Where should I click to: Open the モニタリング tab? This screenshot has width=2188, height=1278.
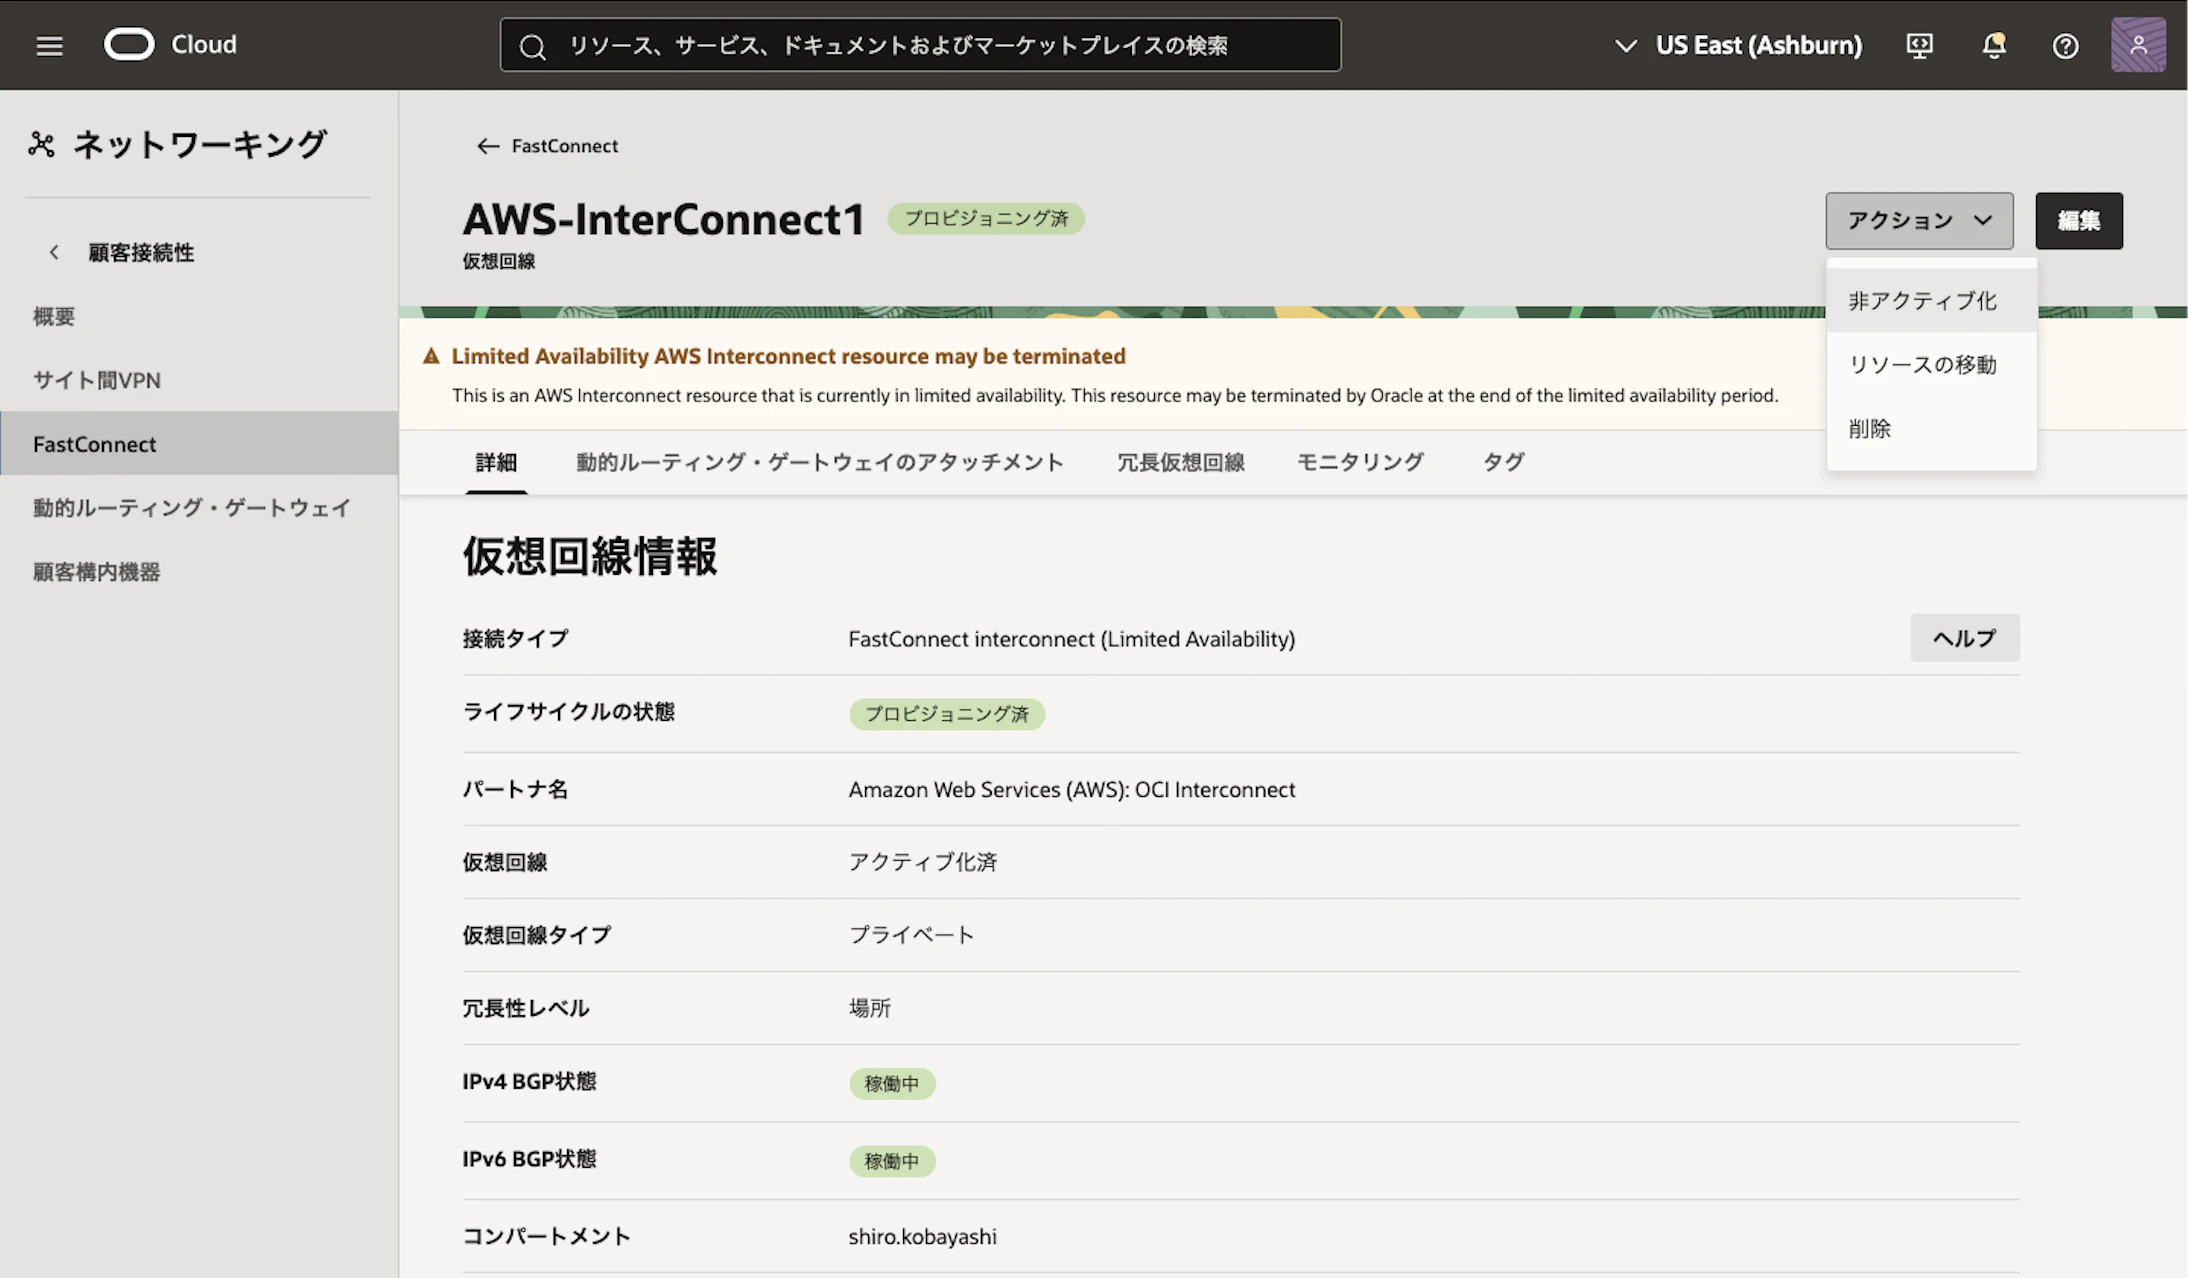click(x=1360, y=462)
